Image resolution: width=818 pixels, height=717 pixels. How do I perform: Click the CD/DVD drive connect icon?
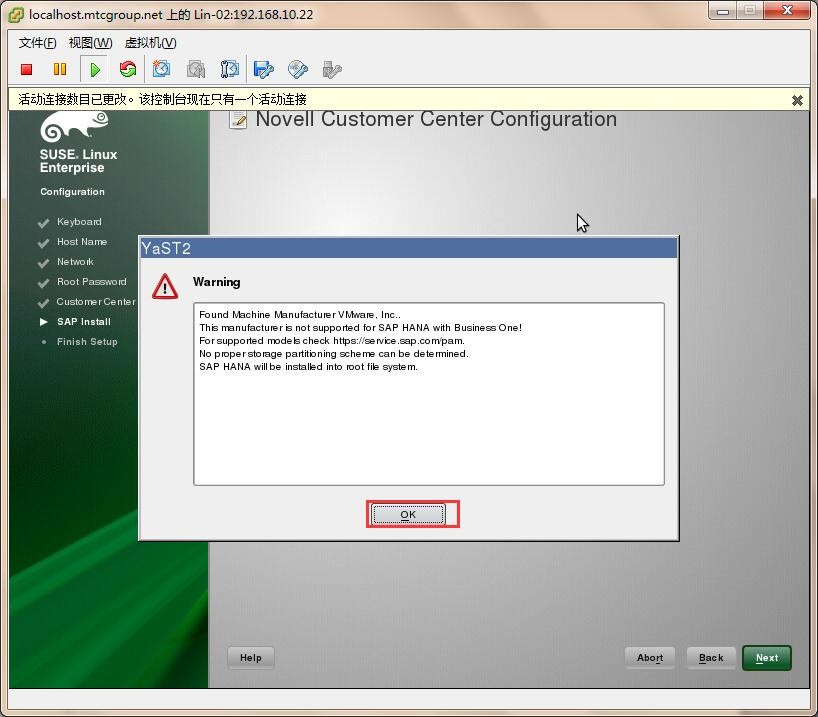[298, 69]
